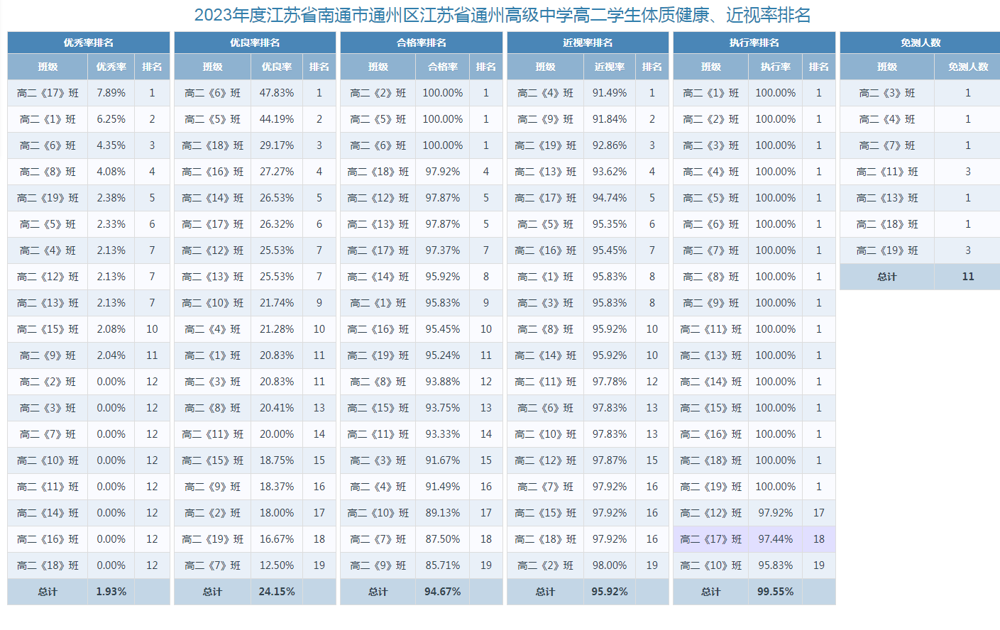Select the 99.55% total in 执行率 table
The height and width of the screenshot is (630, 1000).
pyautogui.click(x=775, y=591)
